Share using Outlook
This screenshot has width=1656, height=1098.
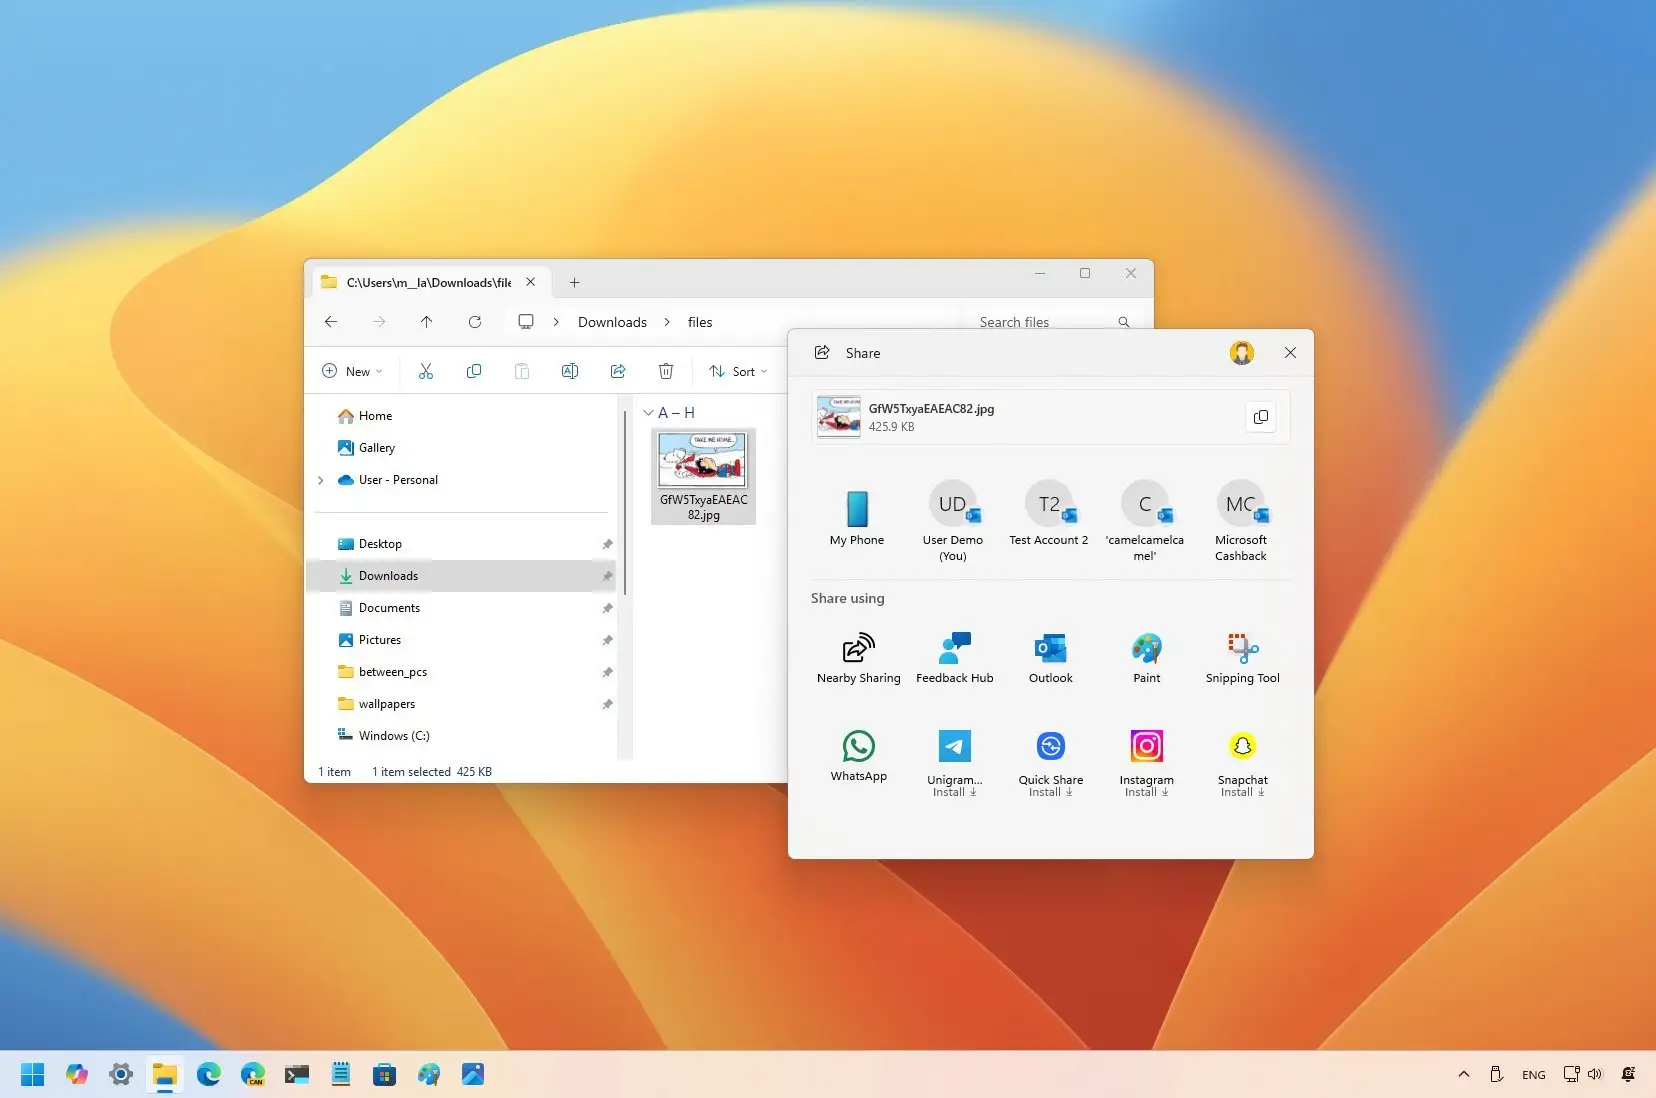pyautogui.click(x=1050, y=658)
